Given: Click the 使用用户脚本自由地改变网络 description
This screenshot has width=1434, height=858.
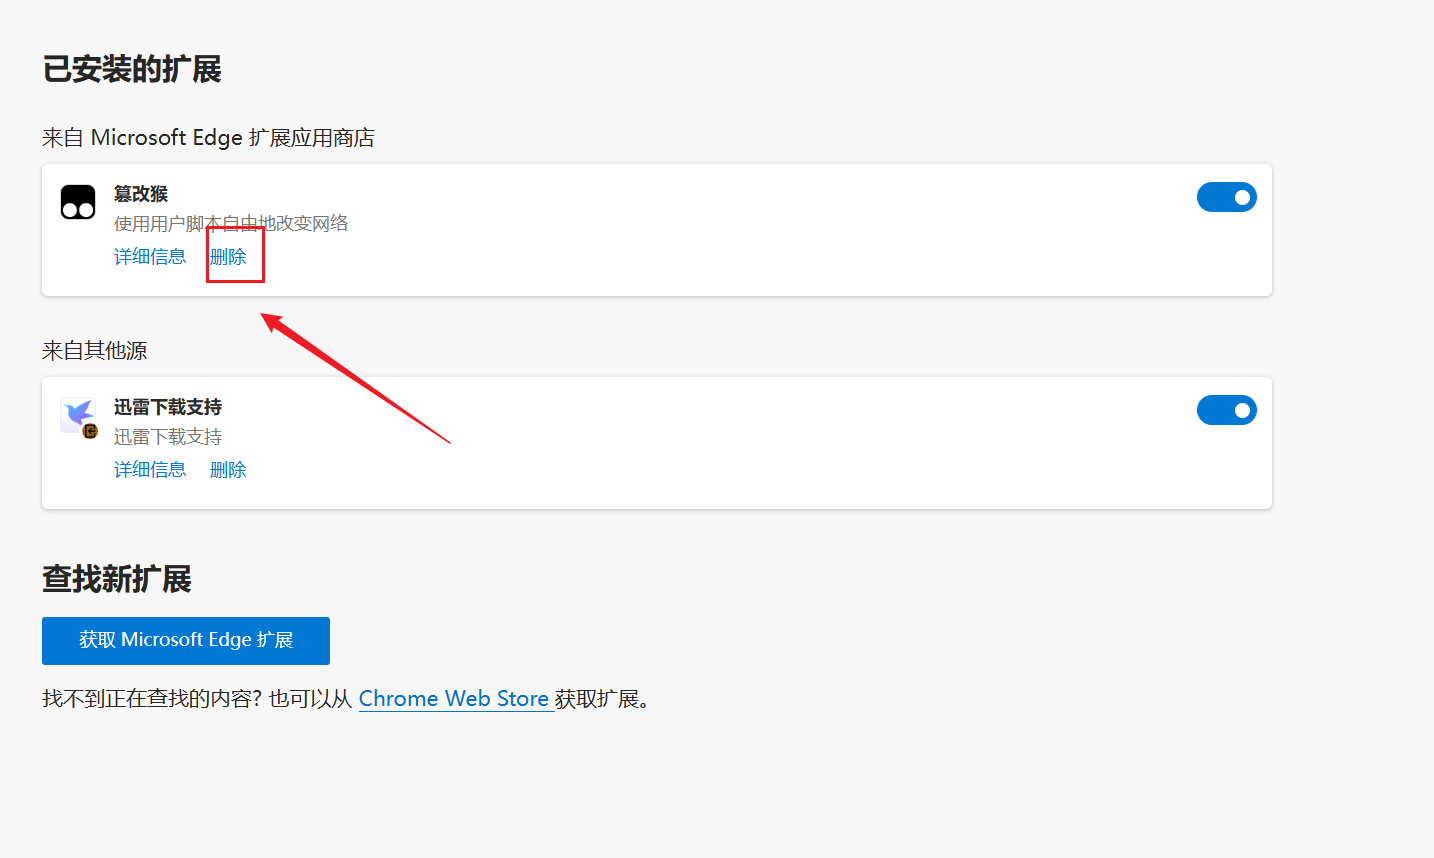Looking at the screenshot, I should click(x=231, y=223).
